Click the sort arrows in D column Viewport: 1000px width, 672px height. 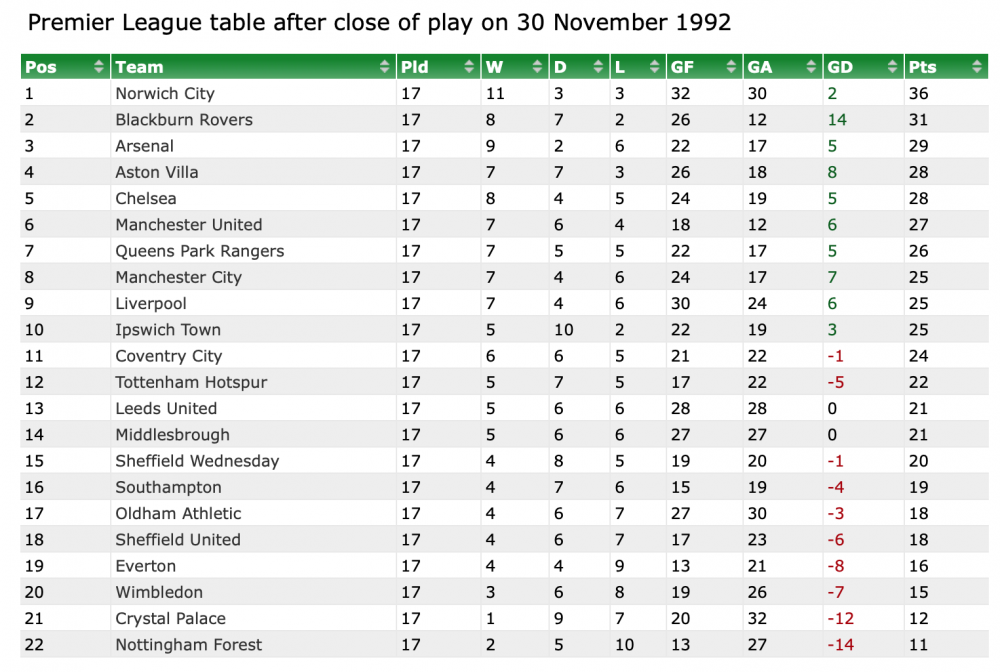599,67
